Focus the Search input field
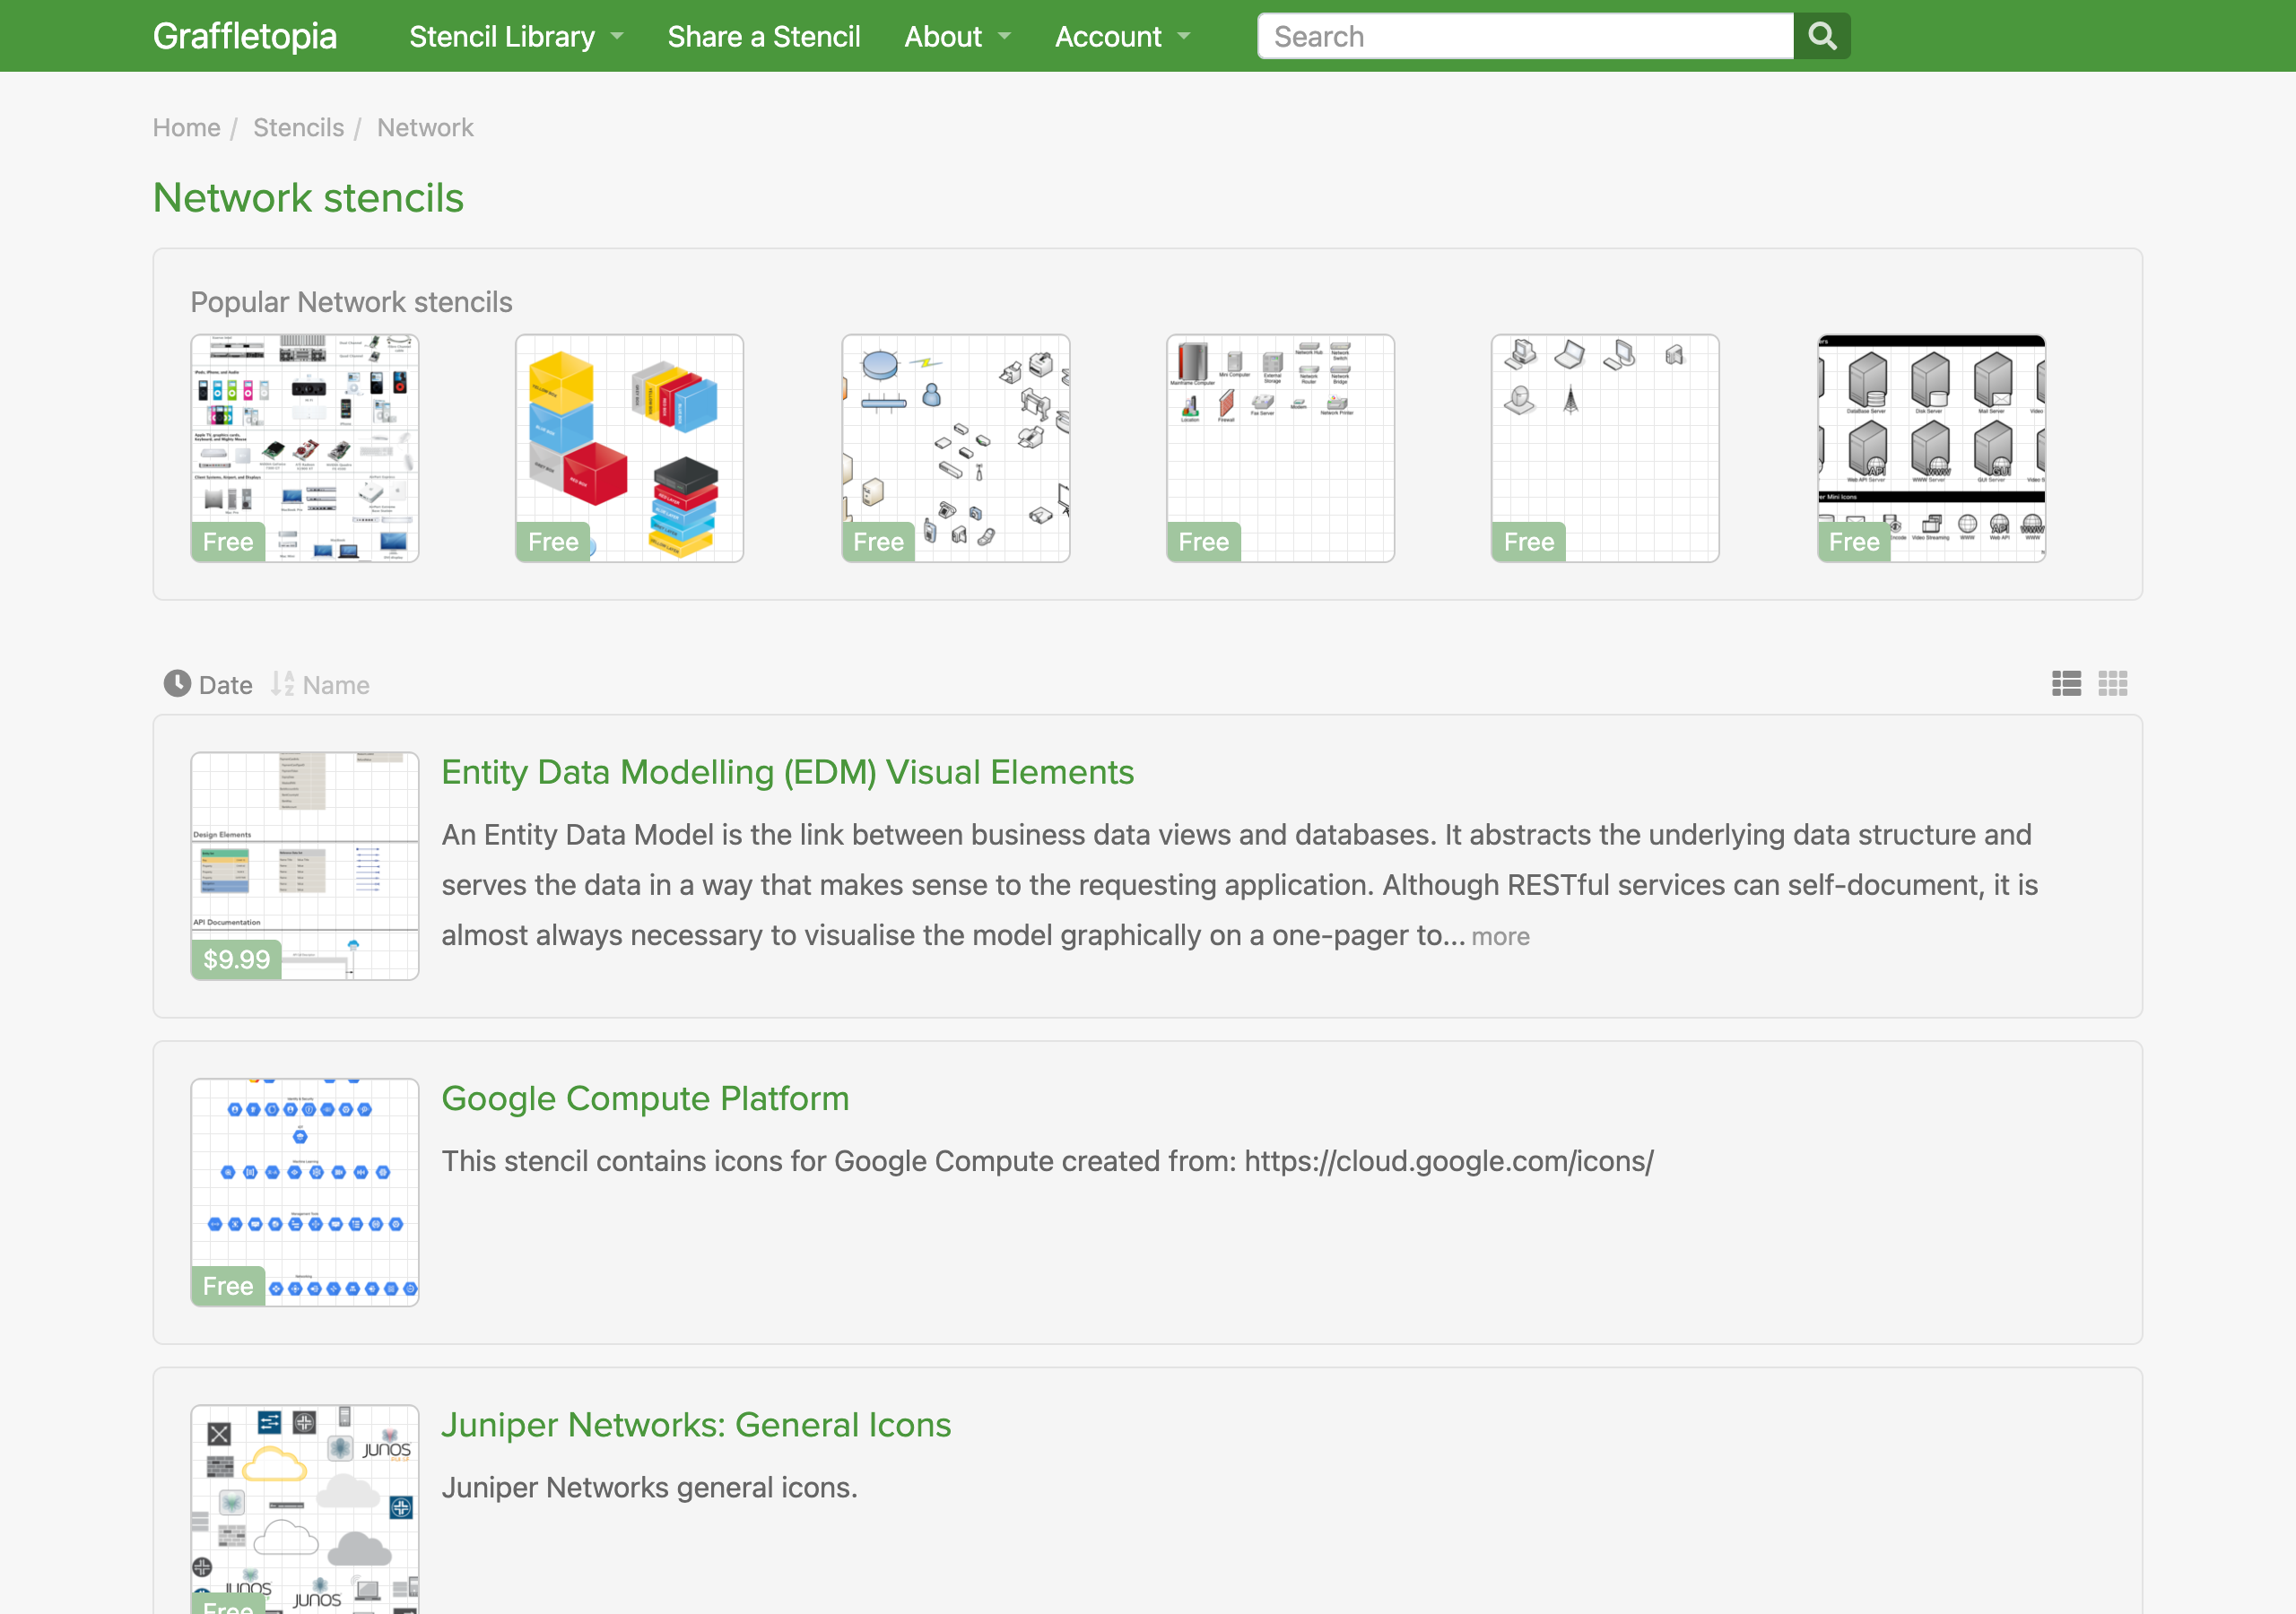The height and width of the screenshot is (1614, 2296). pyautogui.click(x=1525, y=37)
